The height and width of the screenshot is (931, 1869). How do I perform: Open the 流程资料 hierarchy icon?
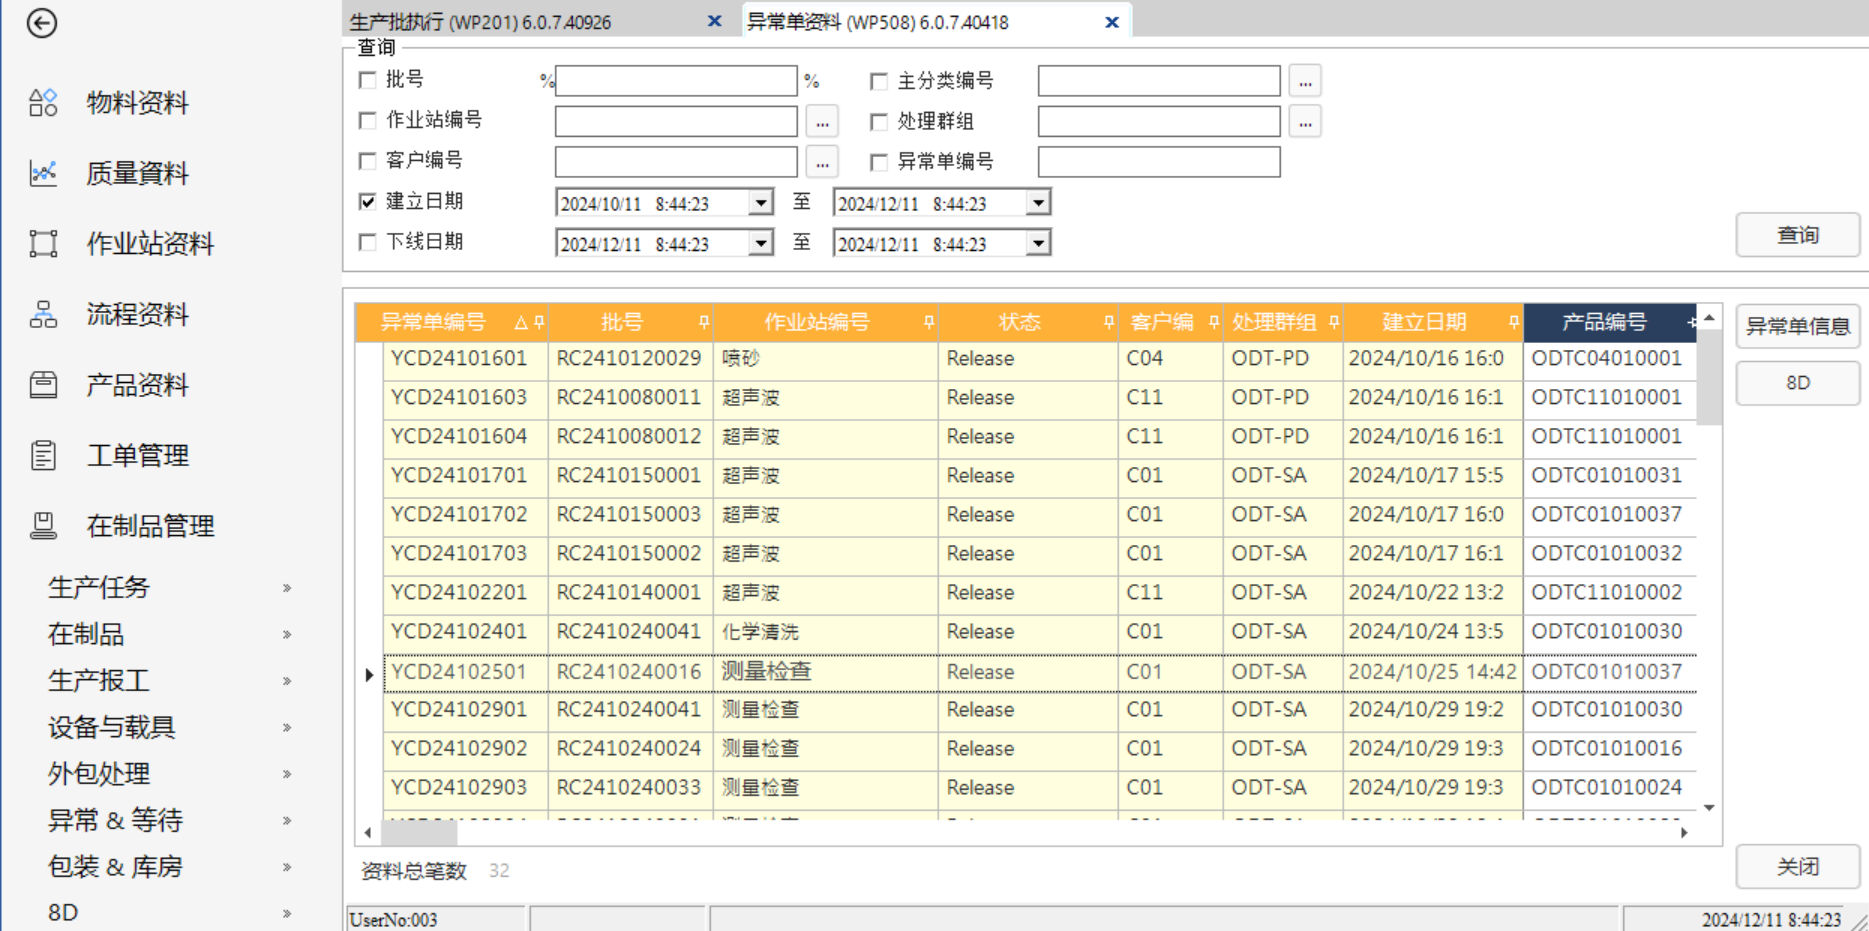click(x=43, y=315)
